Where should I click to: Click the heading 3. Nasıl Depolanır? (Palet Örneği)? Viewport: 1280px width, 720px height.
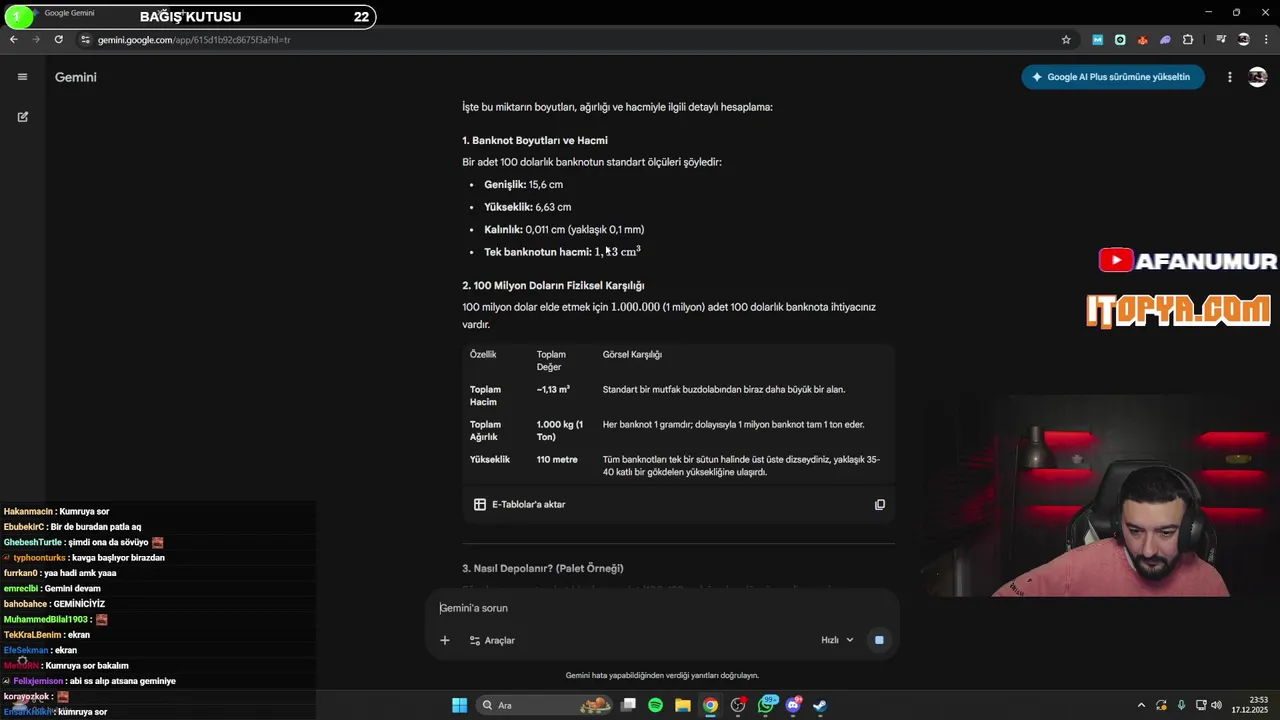(x=543, y=568)
